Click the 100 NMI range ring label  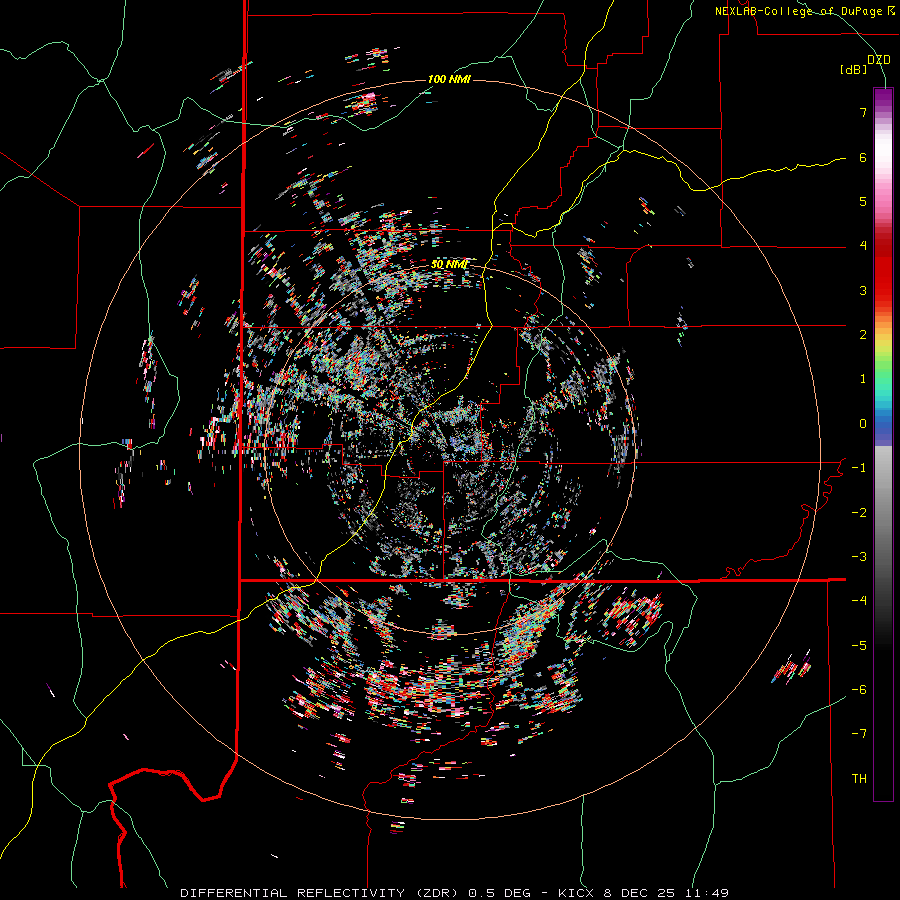(x=449, y=79)
